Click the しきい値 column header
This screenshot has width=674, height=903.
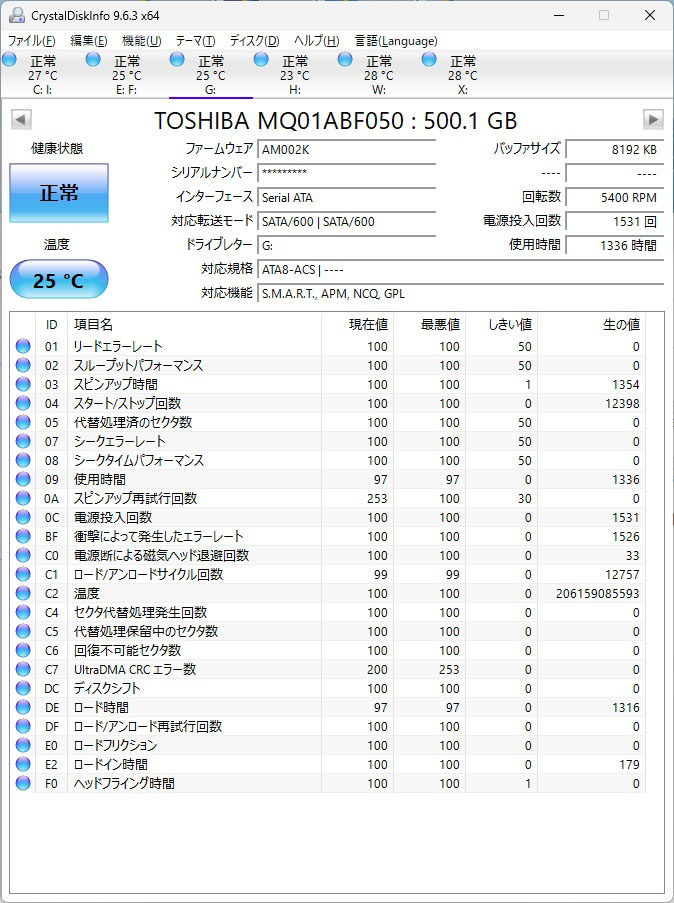pyautogui.click(x=501, y=325)
